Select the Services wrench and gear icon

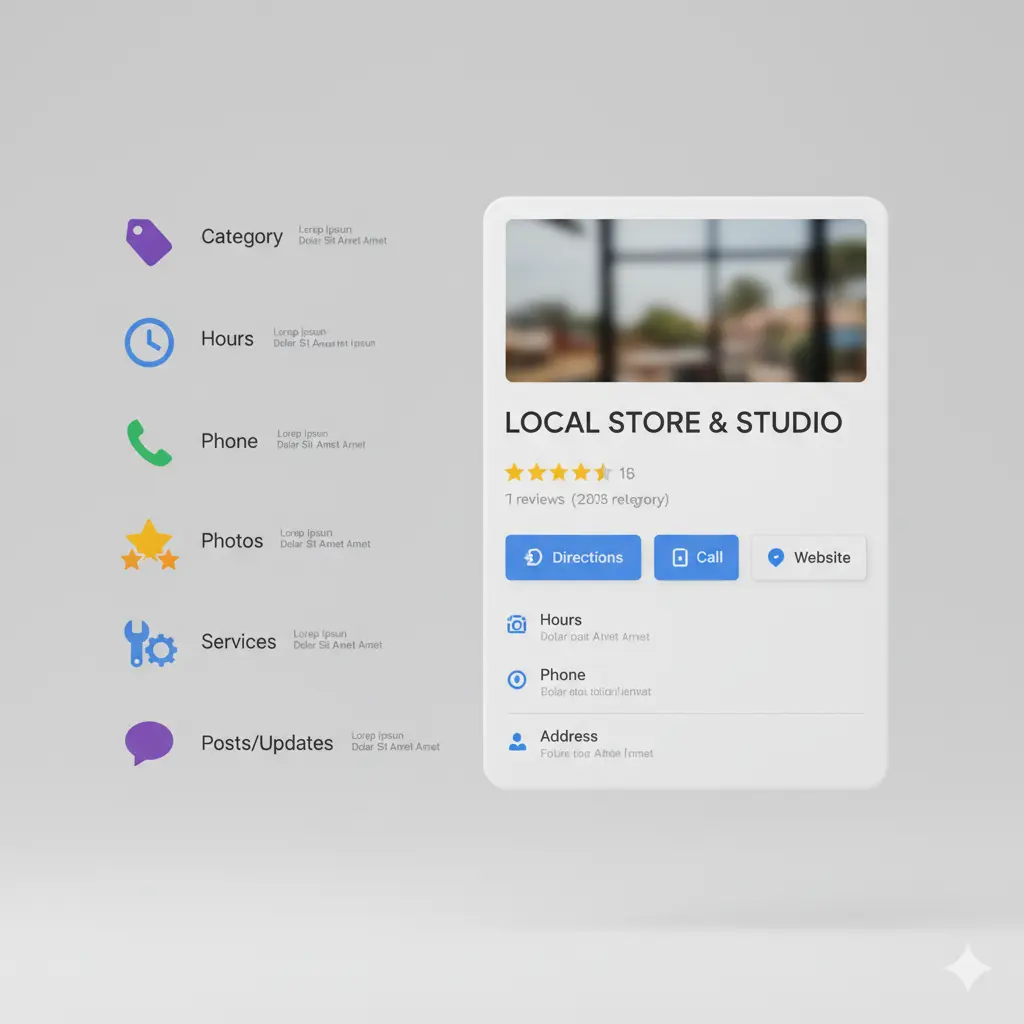click(x=149, y=644)
